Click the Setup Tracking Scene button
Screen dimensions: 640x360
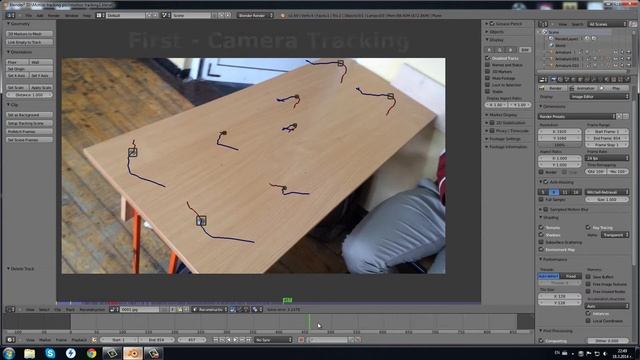tap(29, 123)
